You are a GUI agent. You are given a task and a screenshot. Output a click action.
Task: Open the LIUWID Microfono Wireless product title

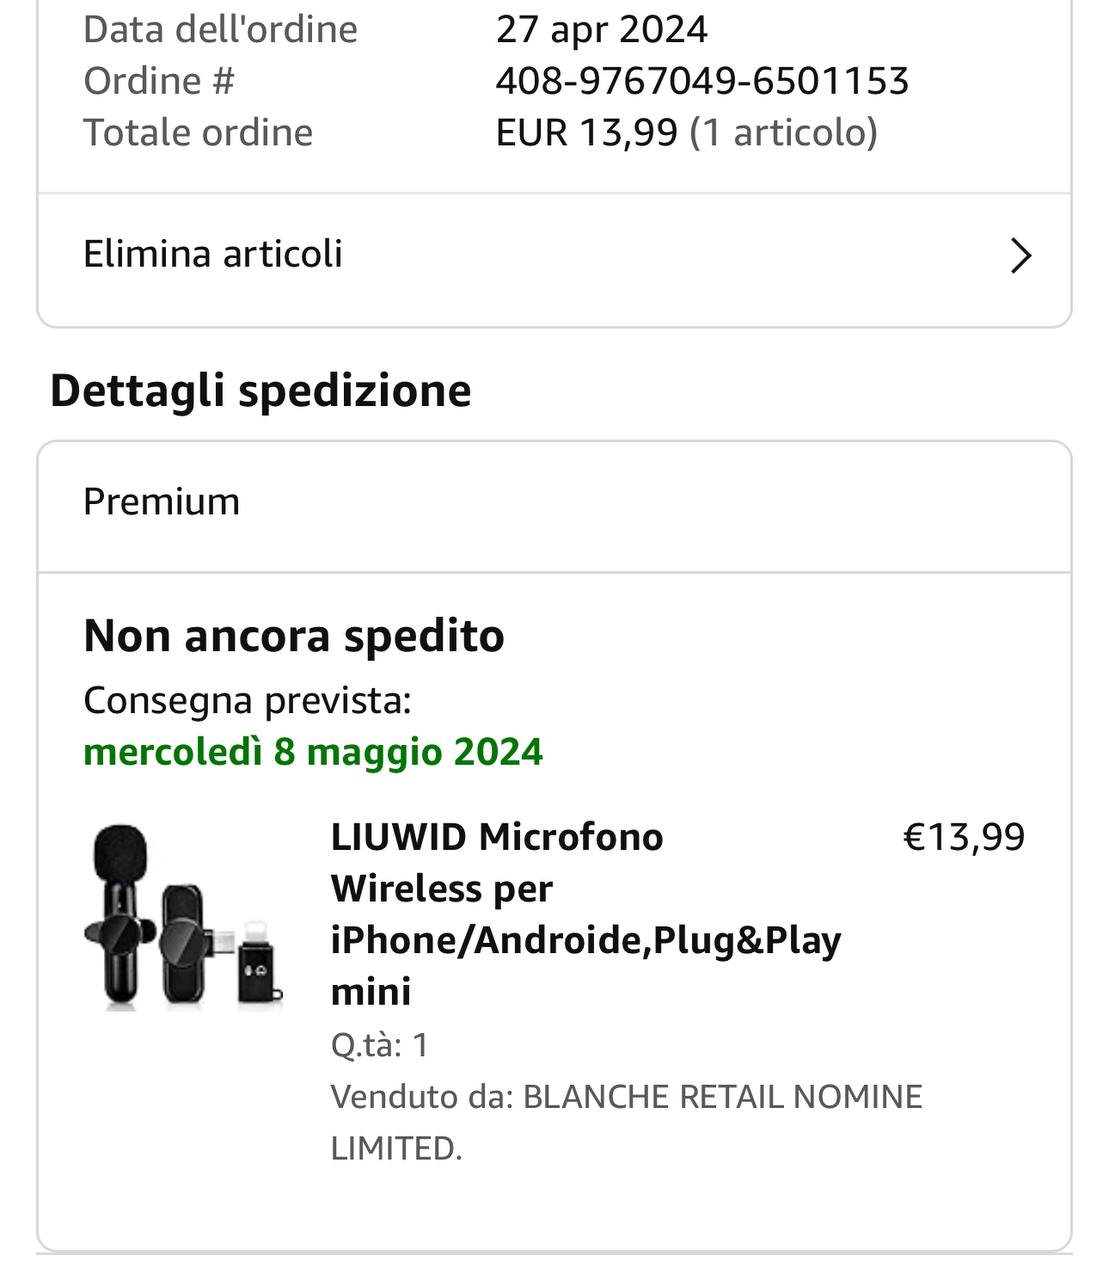click(x=586, y=913)
